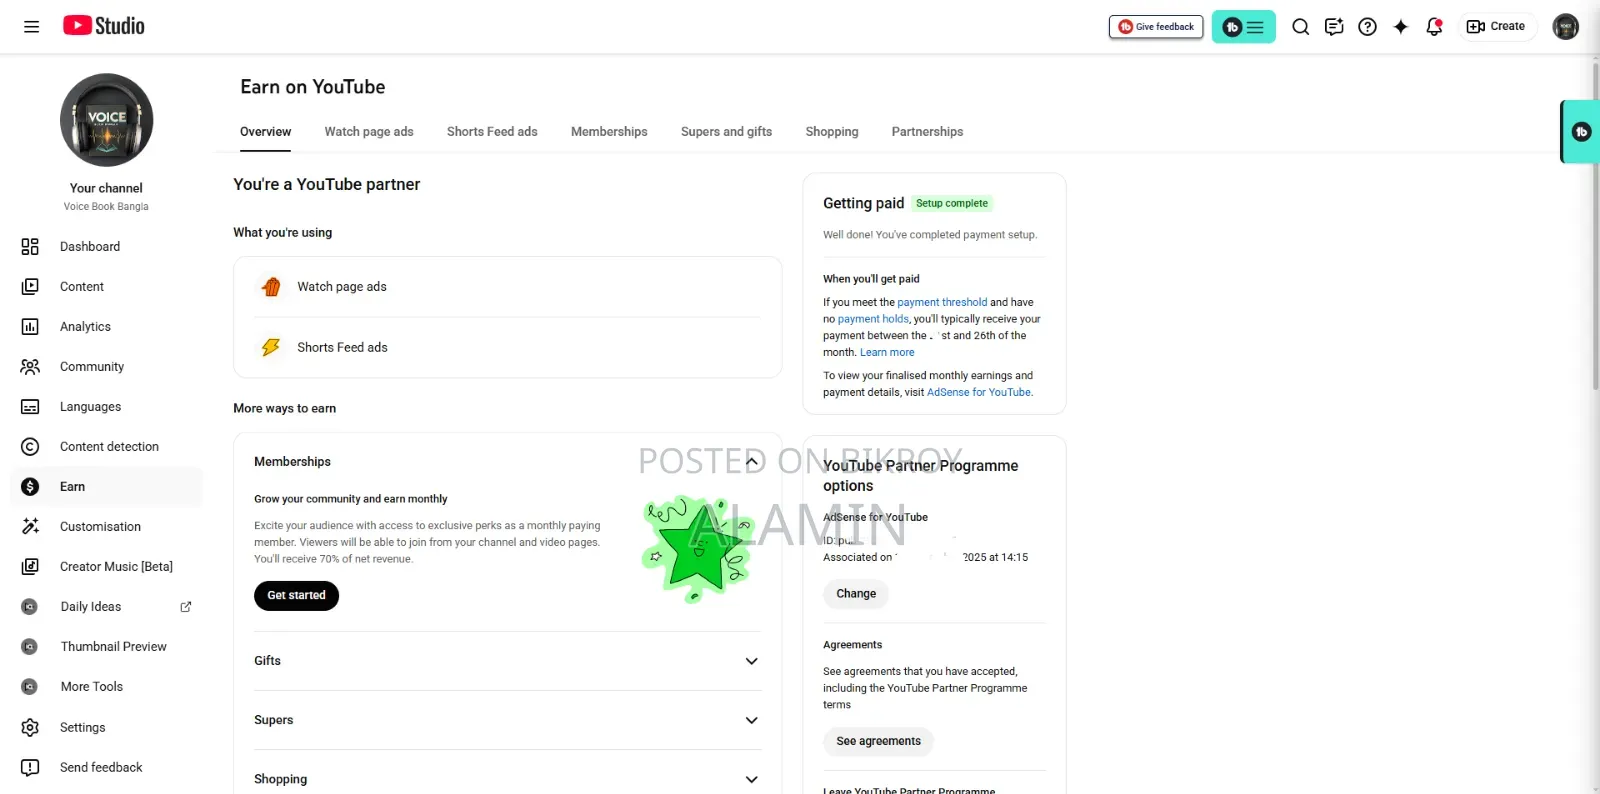Click the Change AdSense button

click(x=856, y=594)
